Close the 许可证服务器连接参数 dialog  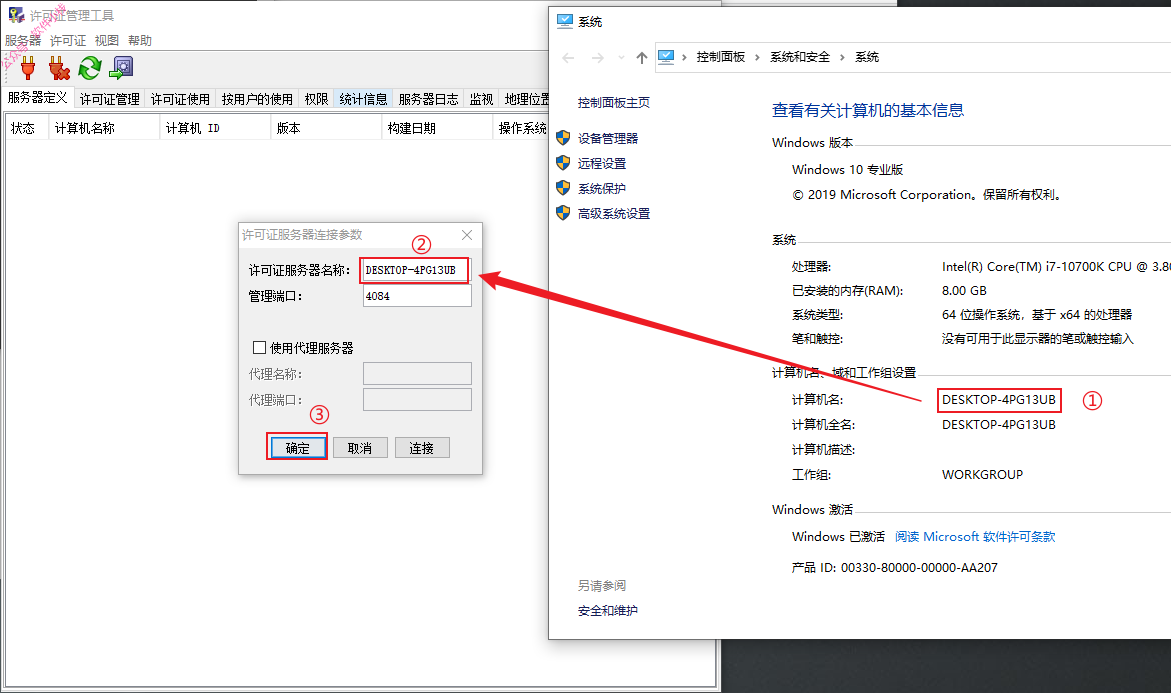coord(467,235)
